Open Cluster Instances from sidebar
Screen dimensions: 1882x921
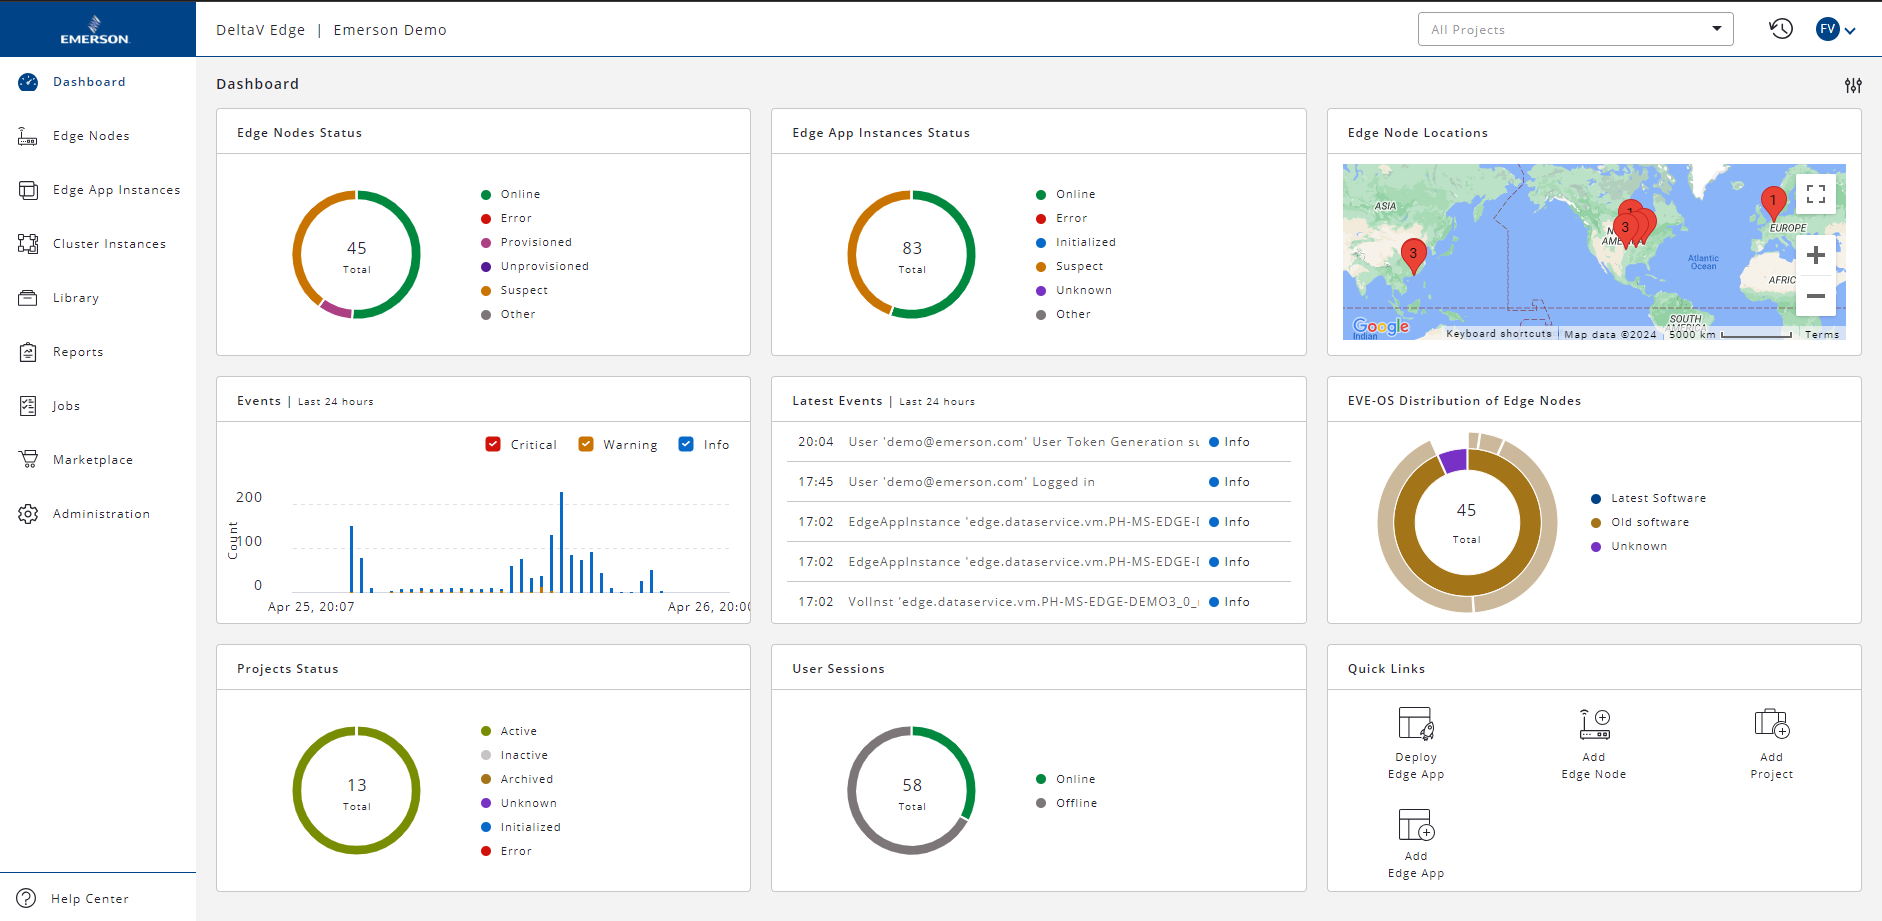[110, 243]
